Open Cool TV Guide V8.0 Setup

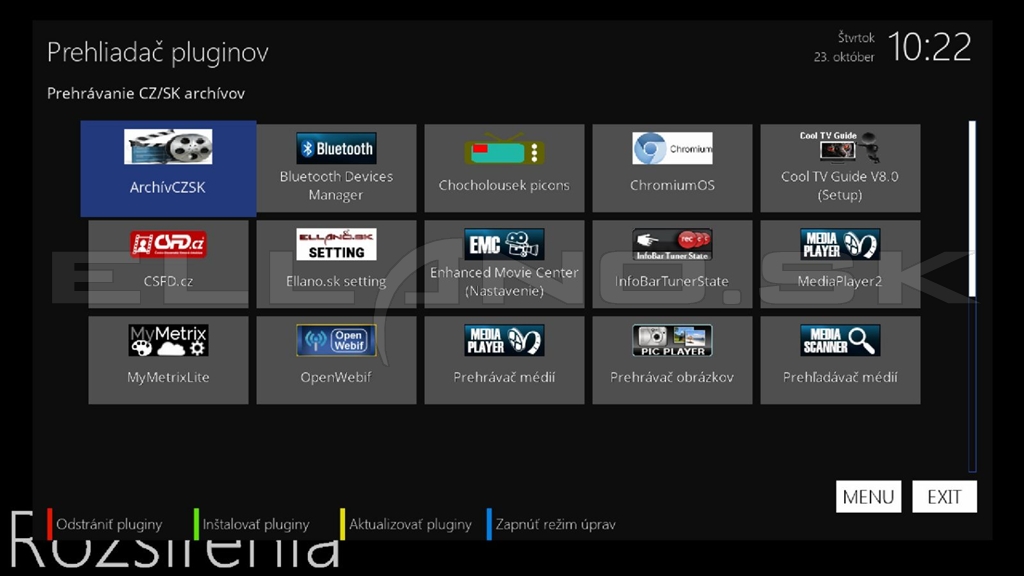point(840,168)
